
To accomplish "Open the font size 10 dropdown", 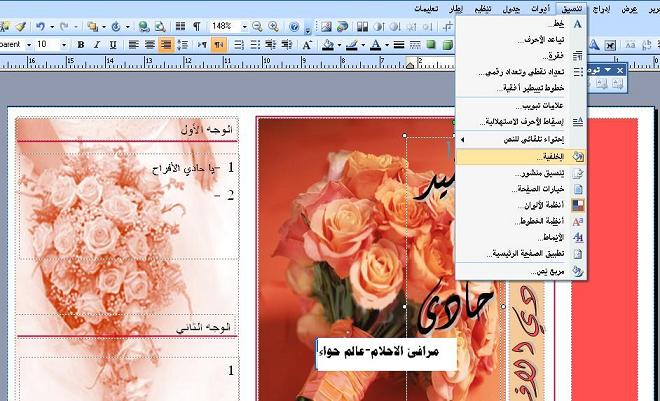I will pos(66,45).
